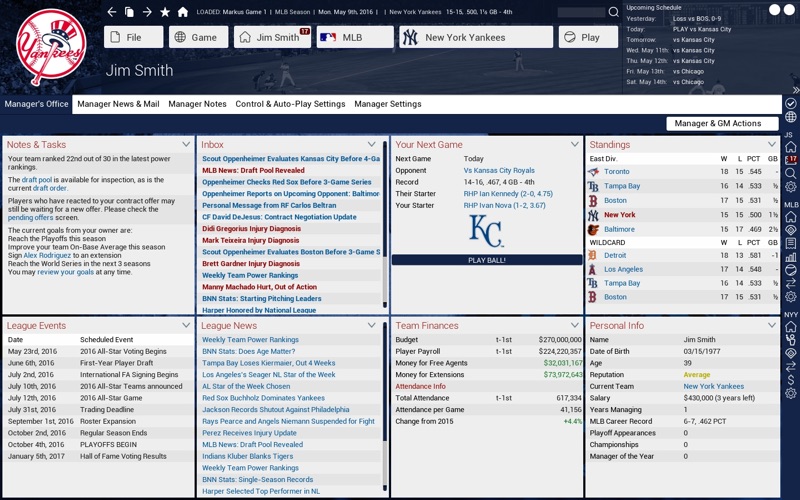800x500 pixels.
Task: Click the star bookmark icon
Action: (165, 12)
